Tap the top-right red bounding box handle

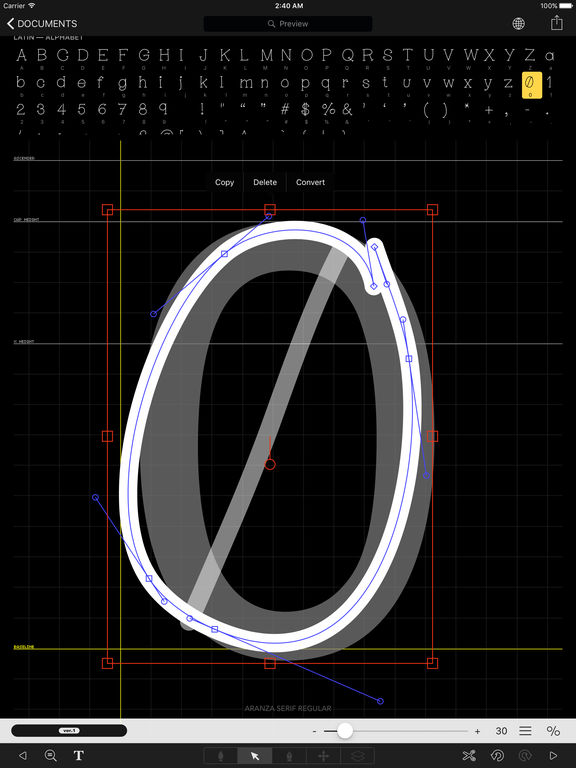(x=432, y=210)
